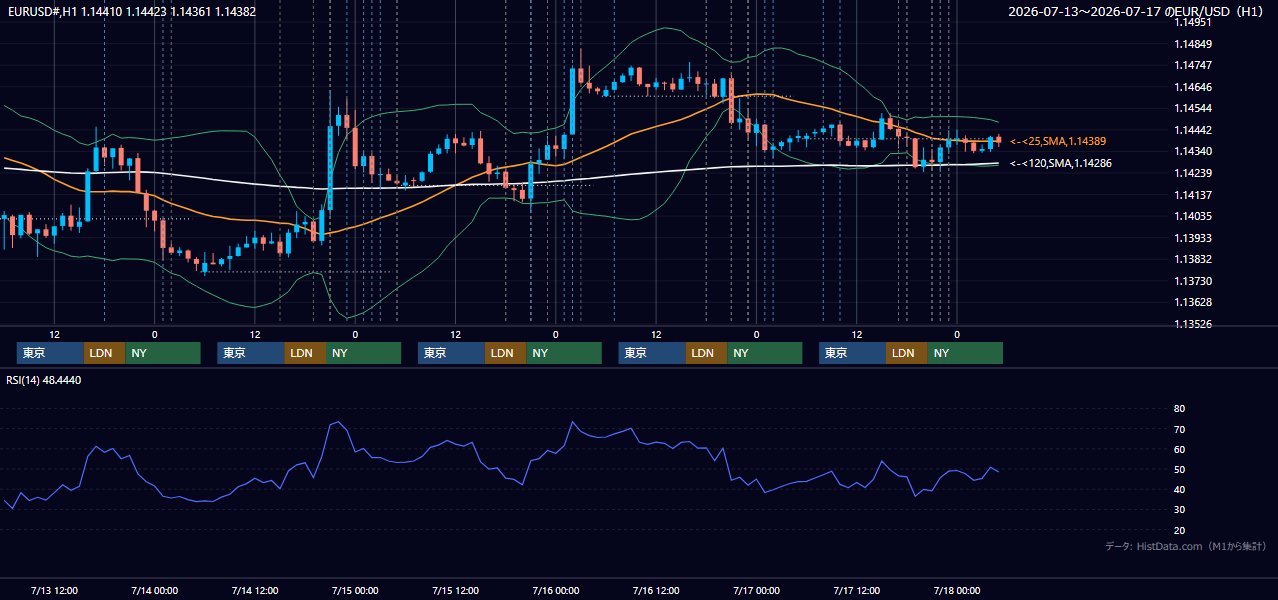Screen dimensions: 1278x600
Task: Click the 7/13 12:00 time axis label
Action: point(55,590)
